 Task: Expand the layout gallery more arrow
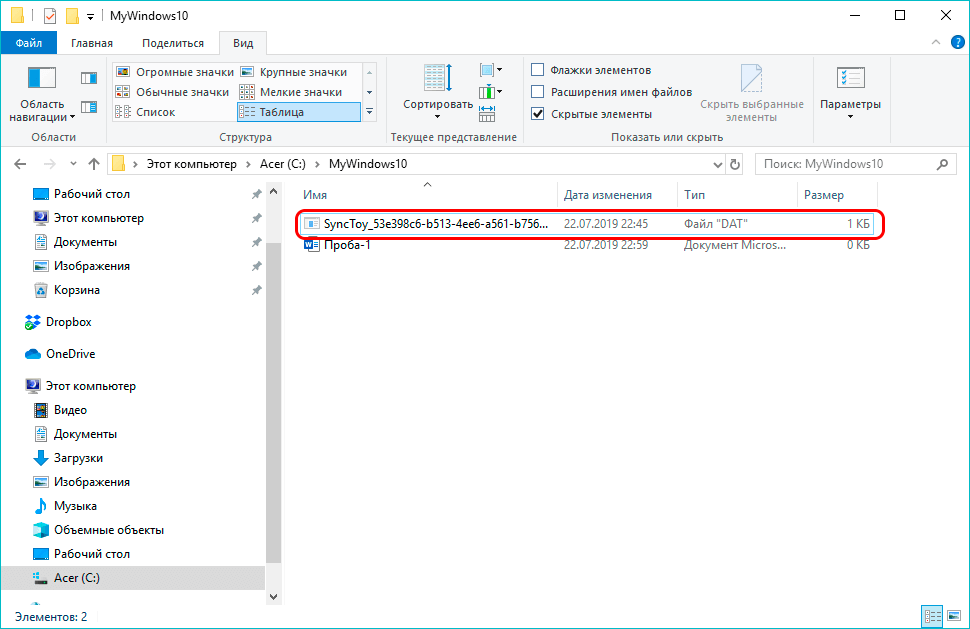[369, 112]
